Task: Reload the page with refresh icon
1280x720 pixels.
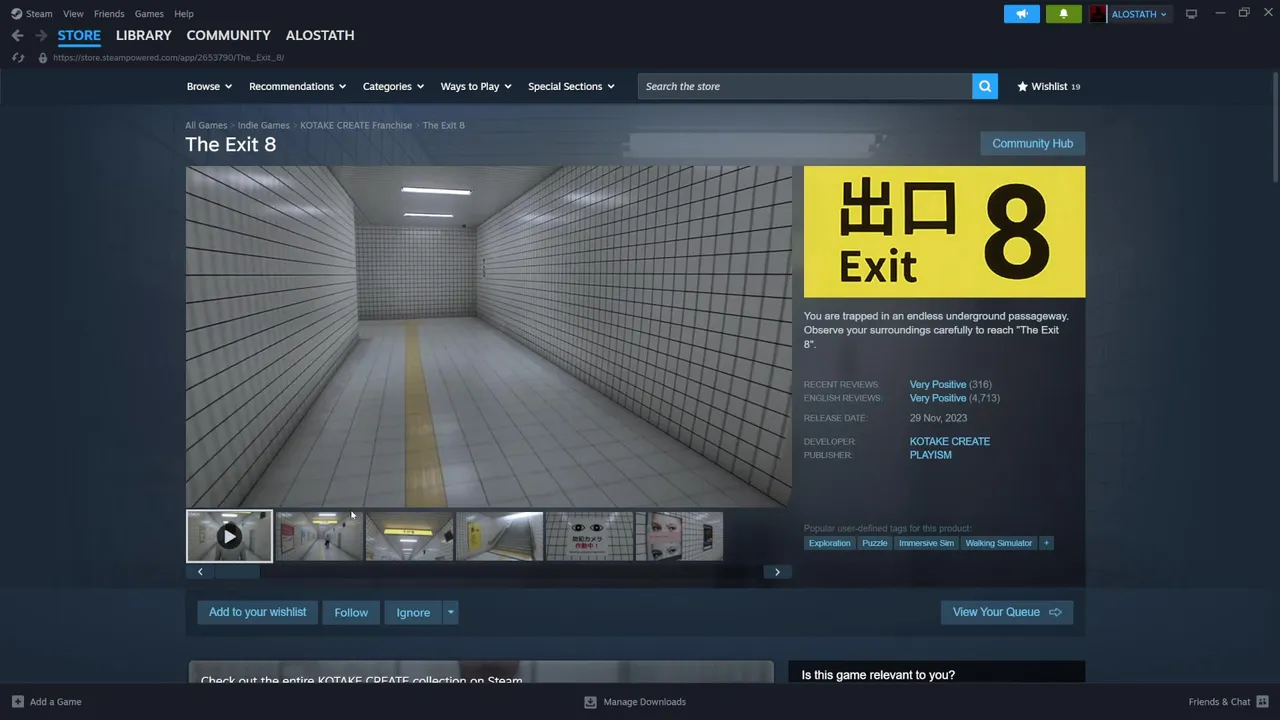Action: click(x=17, y=58)
